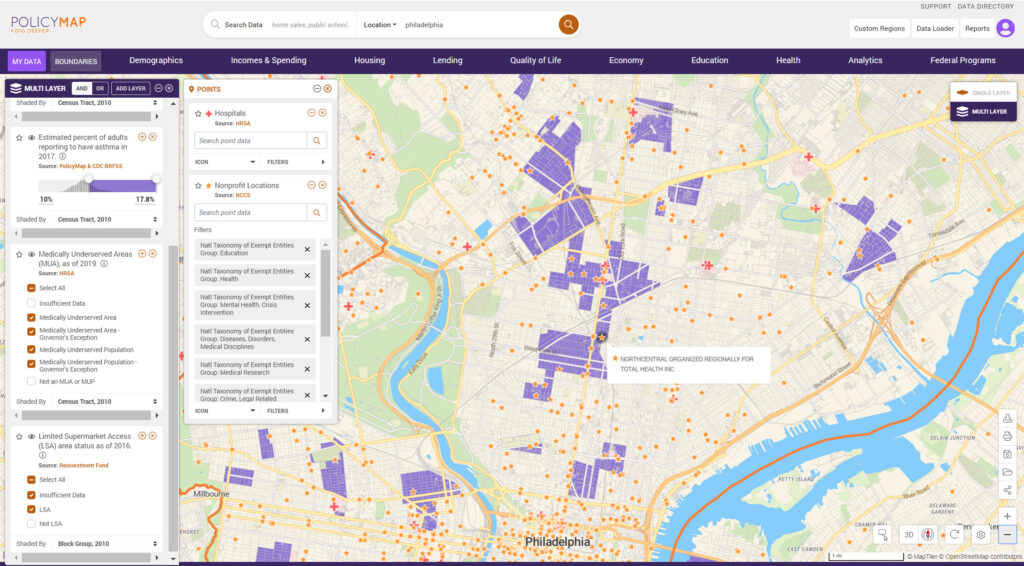
Task: Open the Custom Regions button
Action: pos(879,29)
